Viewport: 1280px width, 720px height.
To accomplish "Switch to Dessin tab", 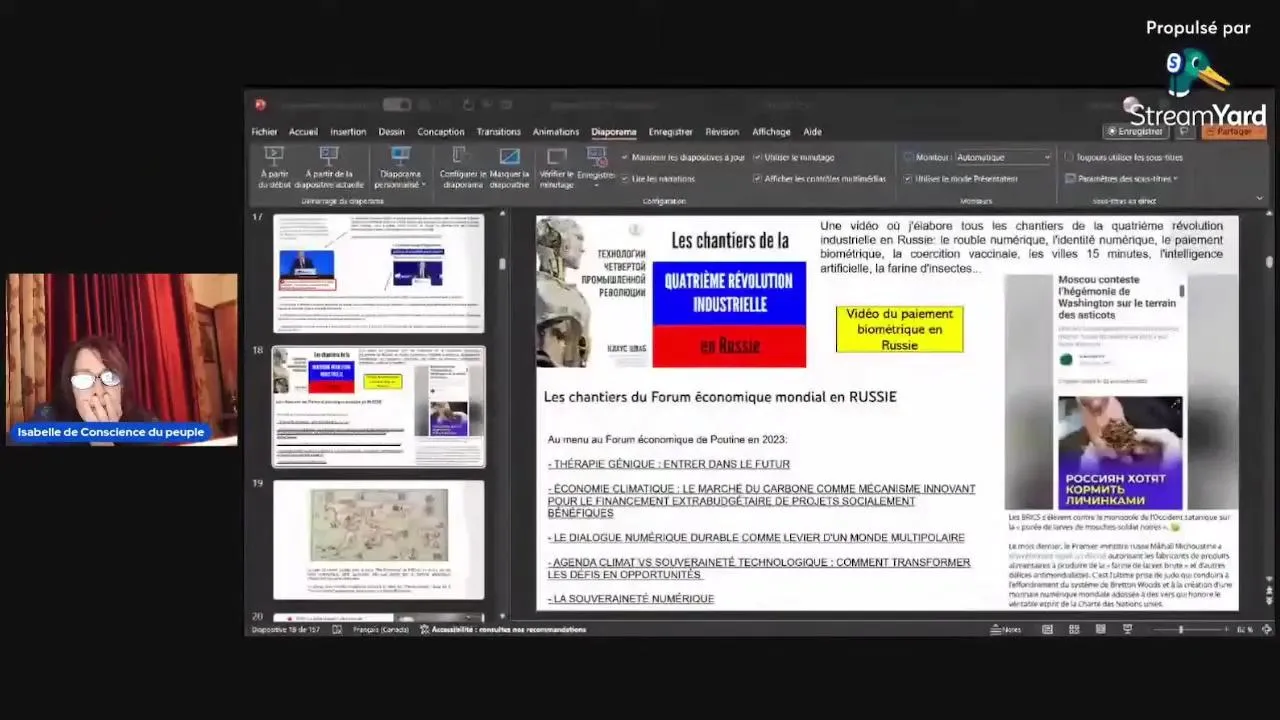I will pos(391,132).
